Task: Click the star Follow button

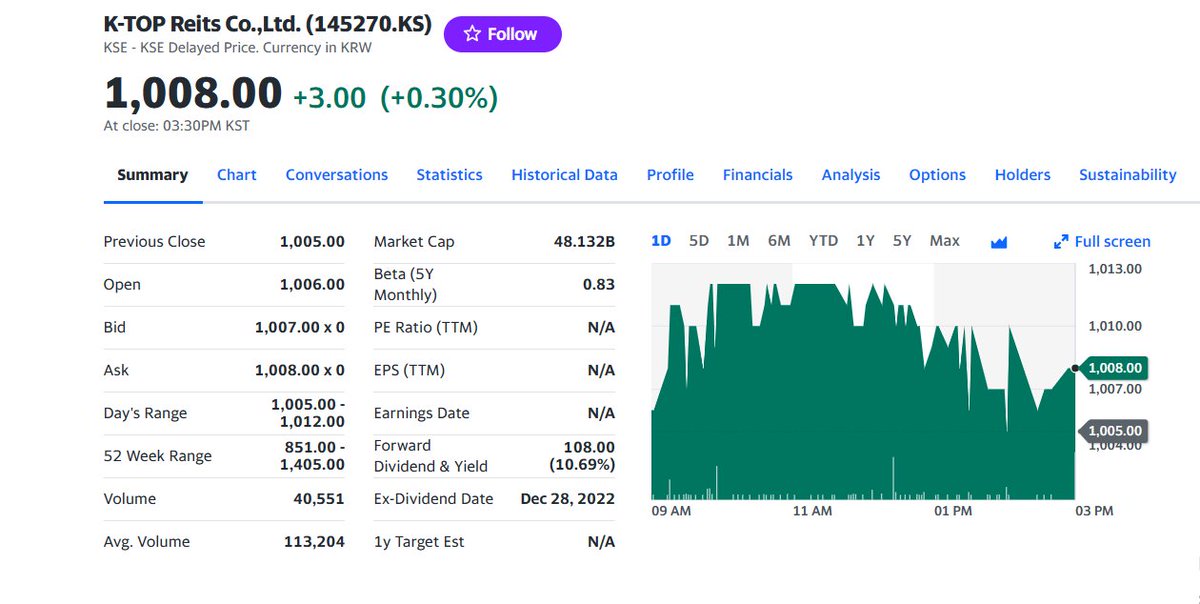Action: click(x=502, y=34)
